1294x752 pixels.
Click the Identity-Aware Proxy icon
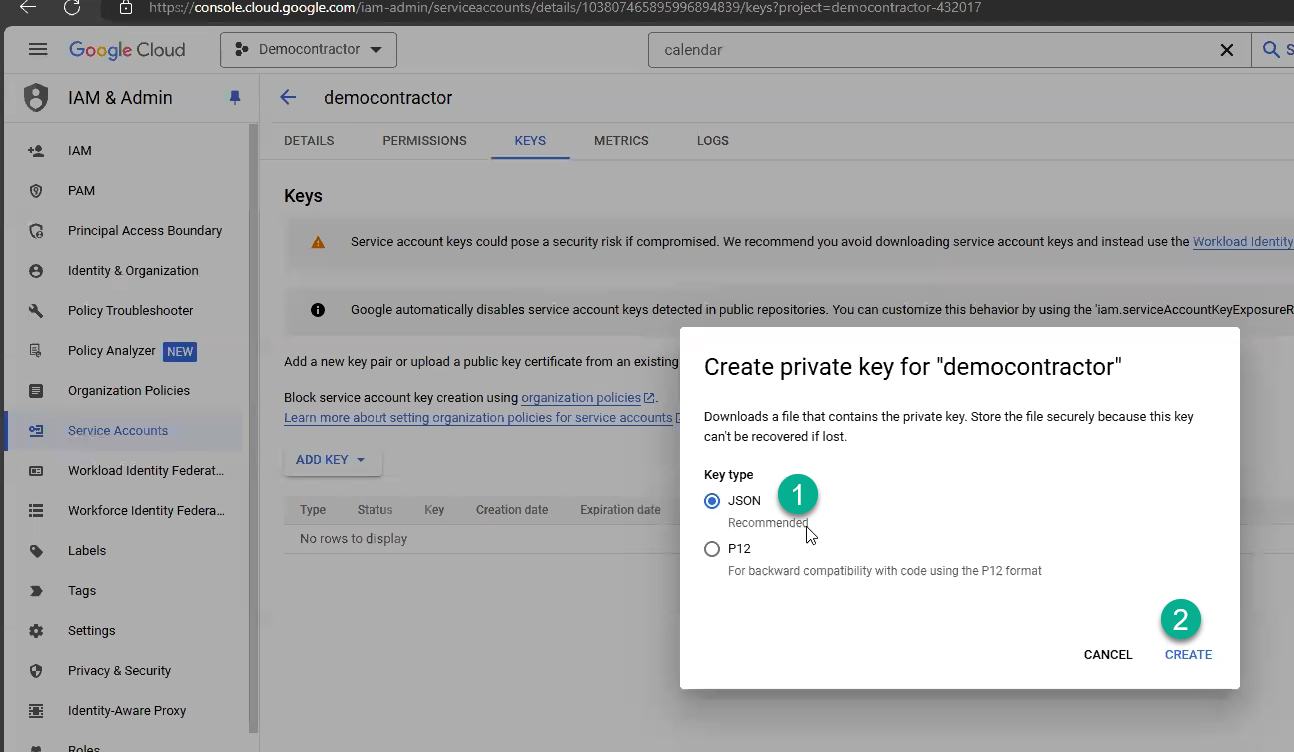[36, 711]
